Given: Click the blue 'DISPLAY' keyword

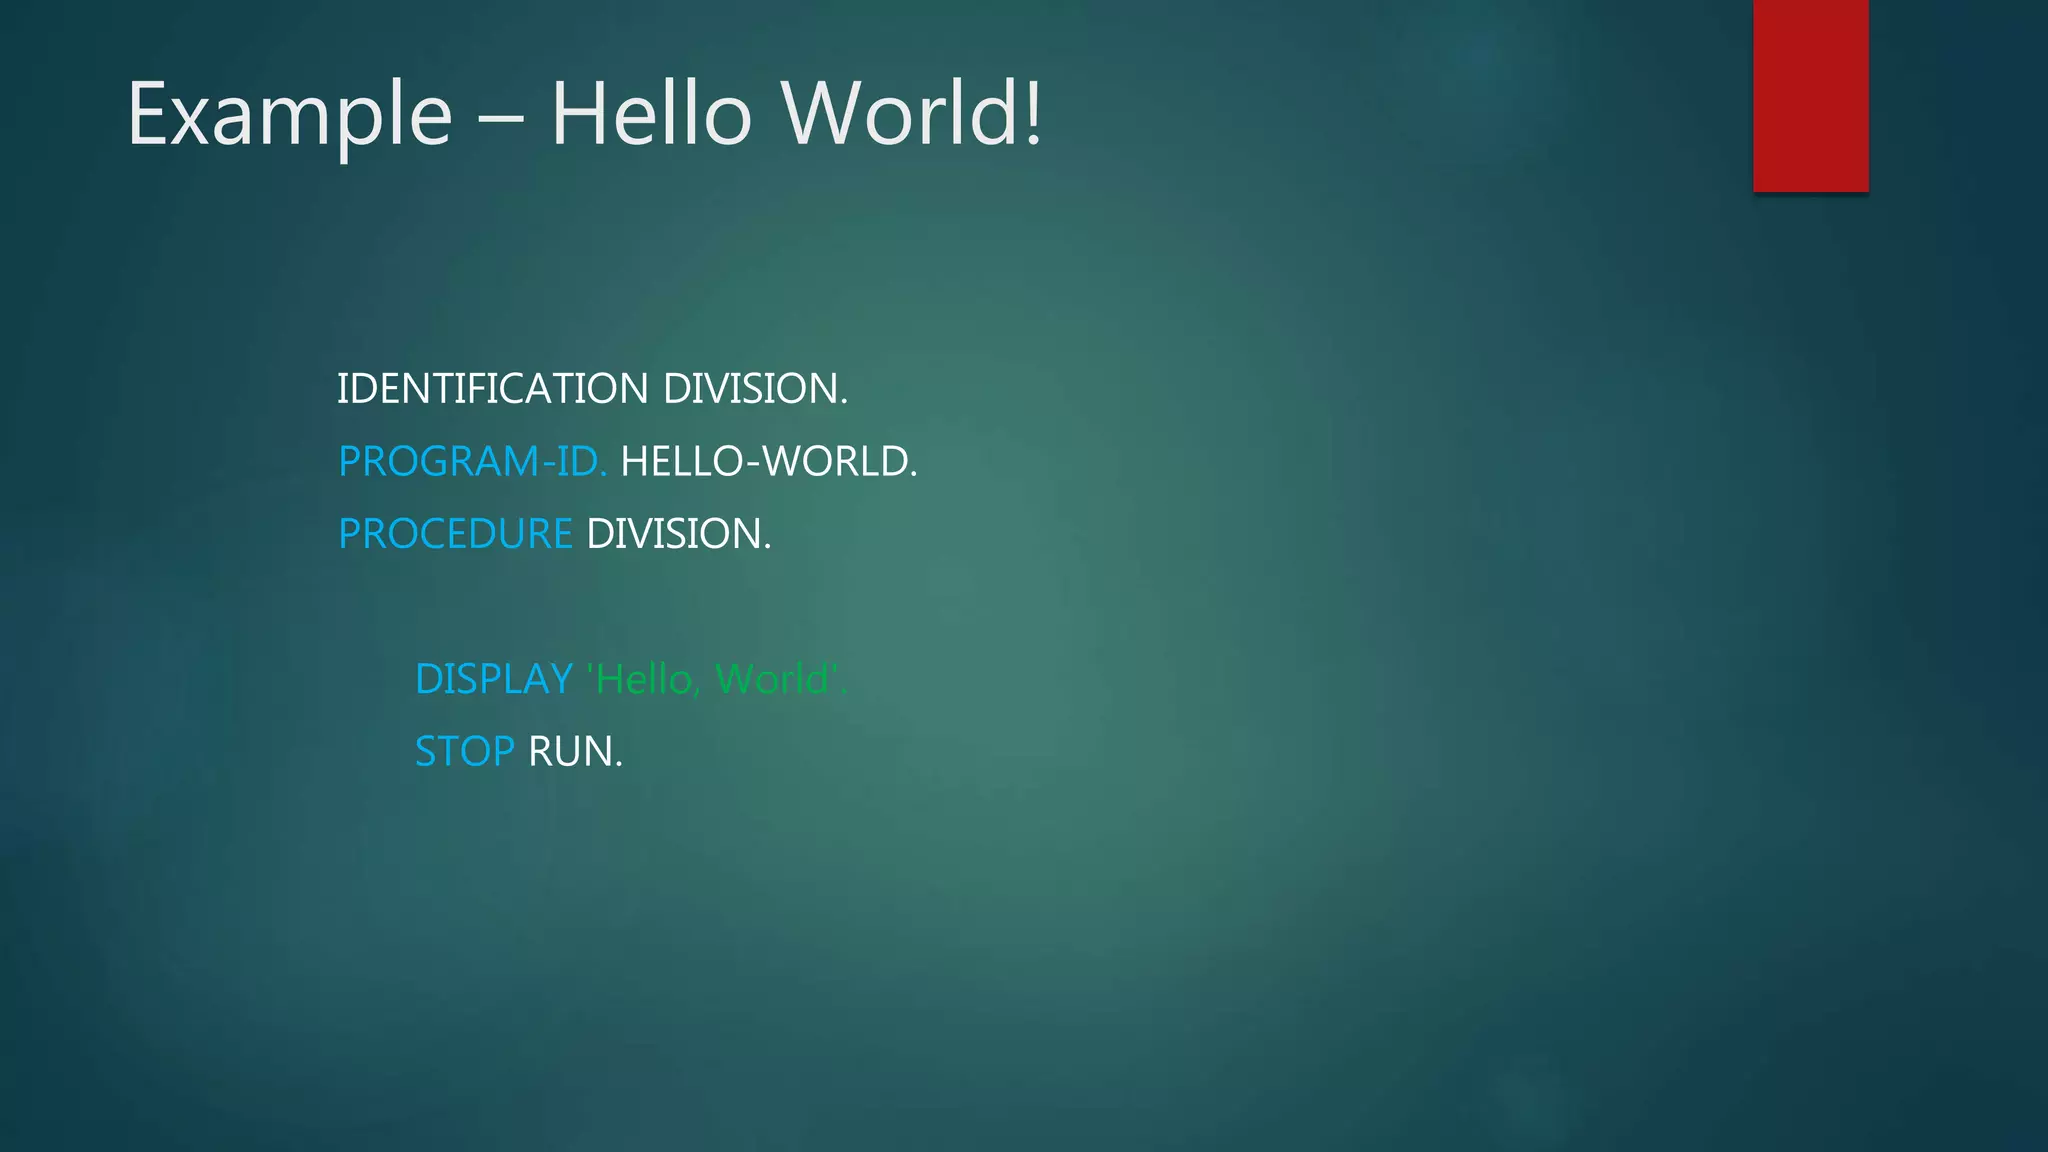Looking at the screenshot, I should [x=494, y=679].
